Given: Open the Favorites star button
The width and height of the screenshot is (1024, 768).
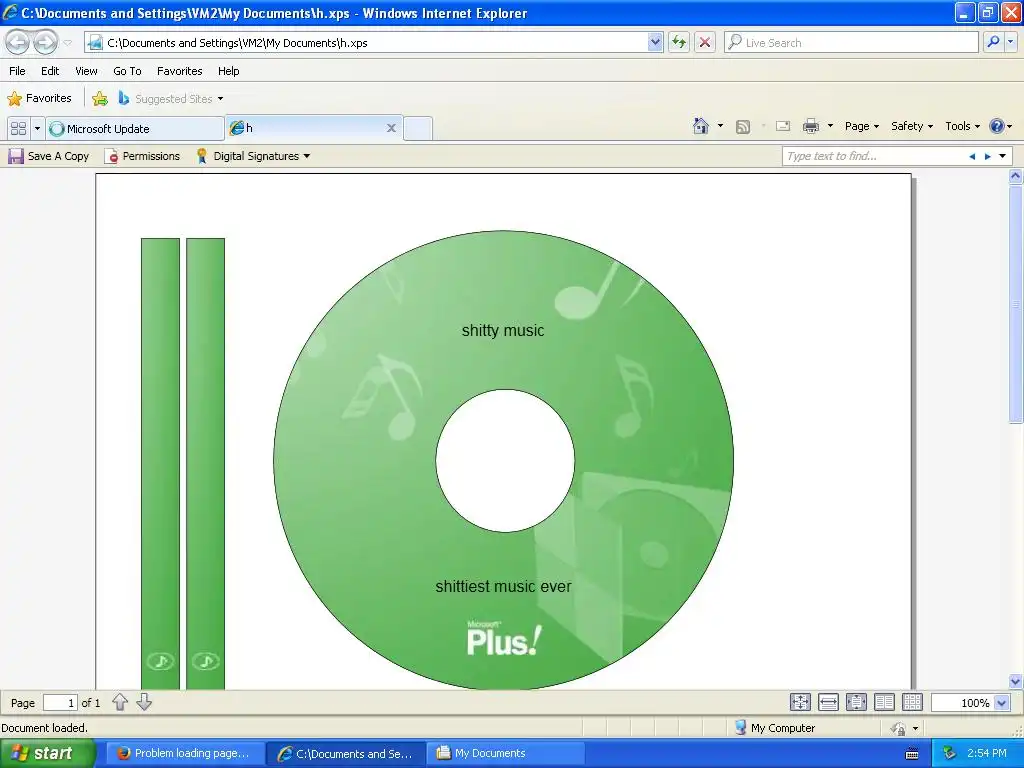Looking at the screenshot, I should [x=39, y=98].
